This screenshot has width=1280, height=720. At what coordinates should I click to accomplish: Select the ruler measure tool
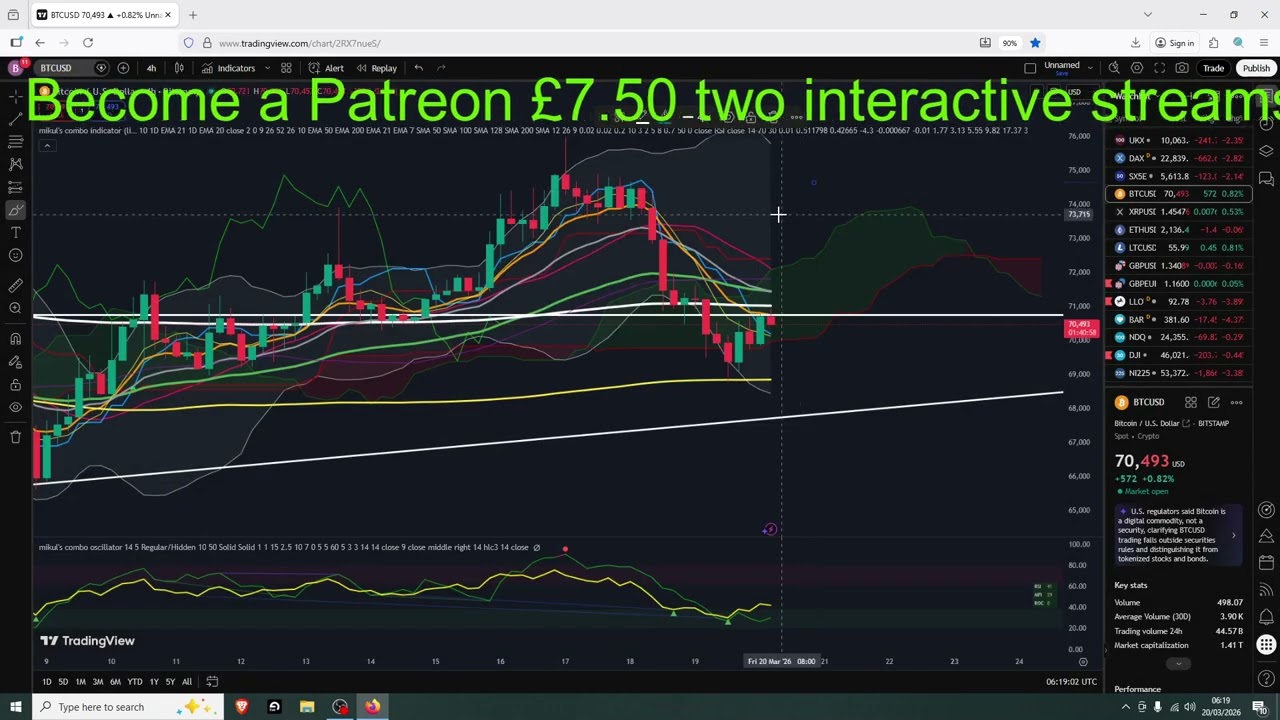tap(15, 286)
